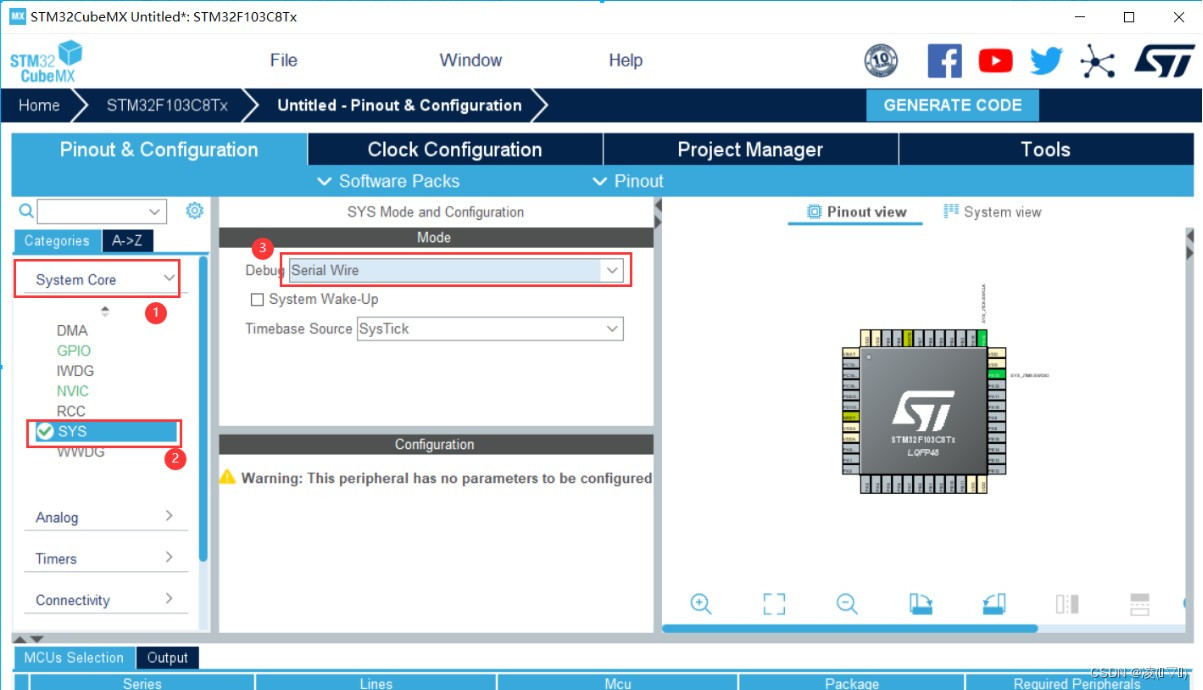Click the peripheral search input field

point(92,211)
